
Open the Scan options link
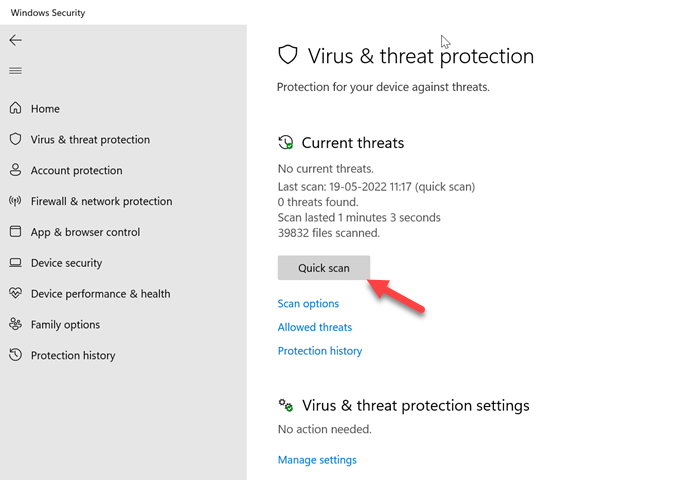[x=308, y=304]
